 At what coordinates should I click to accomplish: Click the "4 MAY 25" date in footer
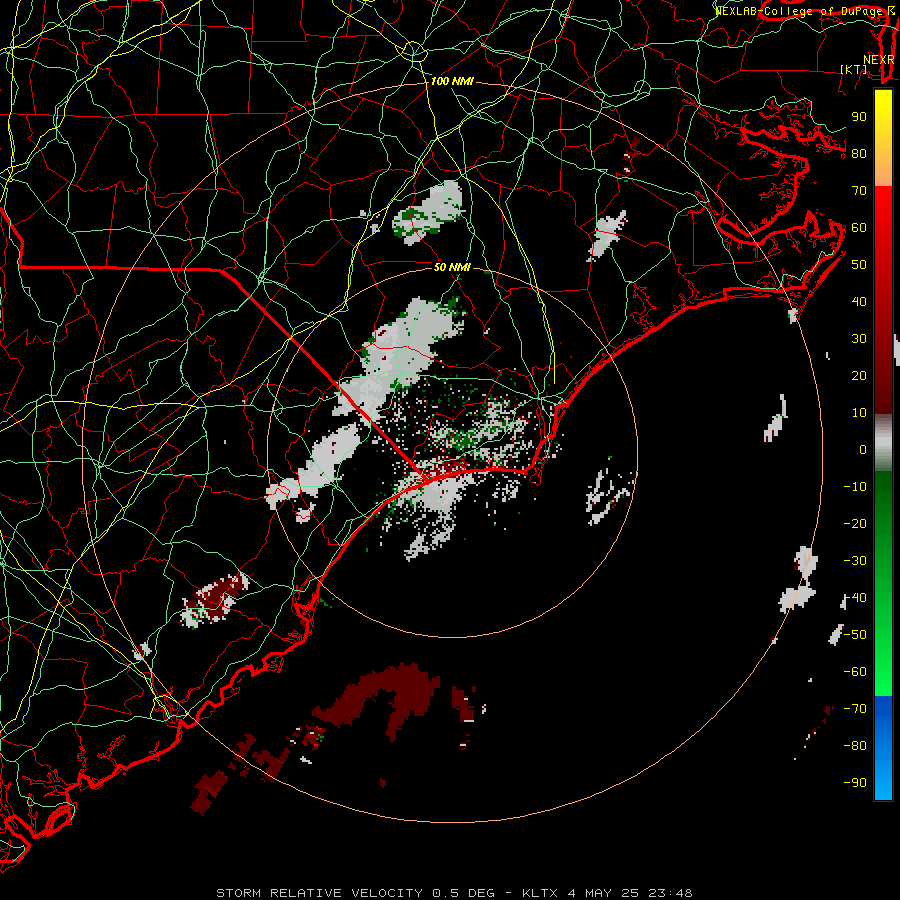coord(604,893)
